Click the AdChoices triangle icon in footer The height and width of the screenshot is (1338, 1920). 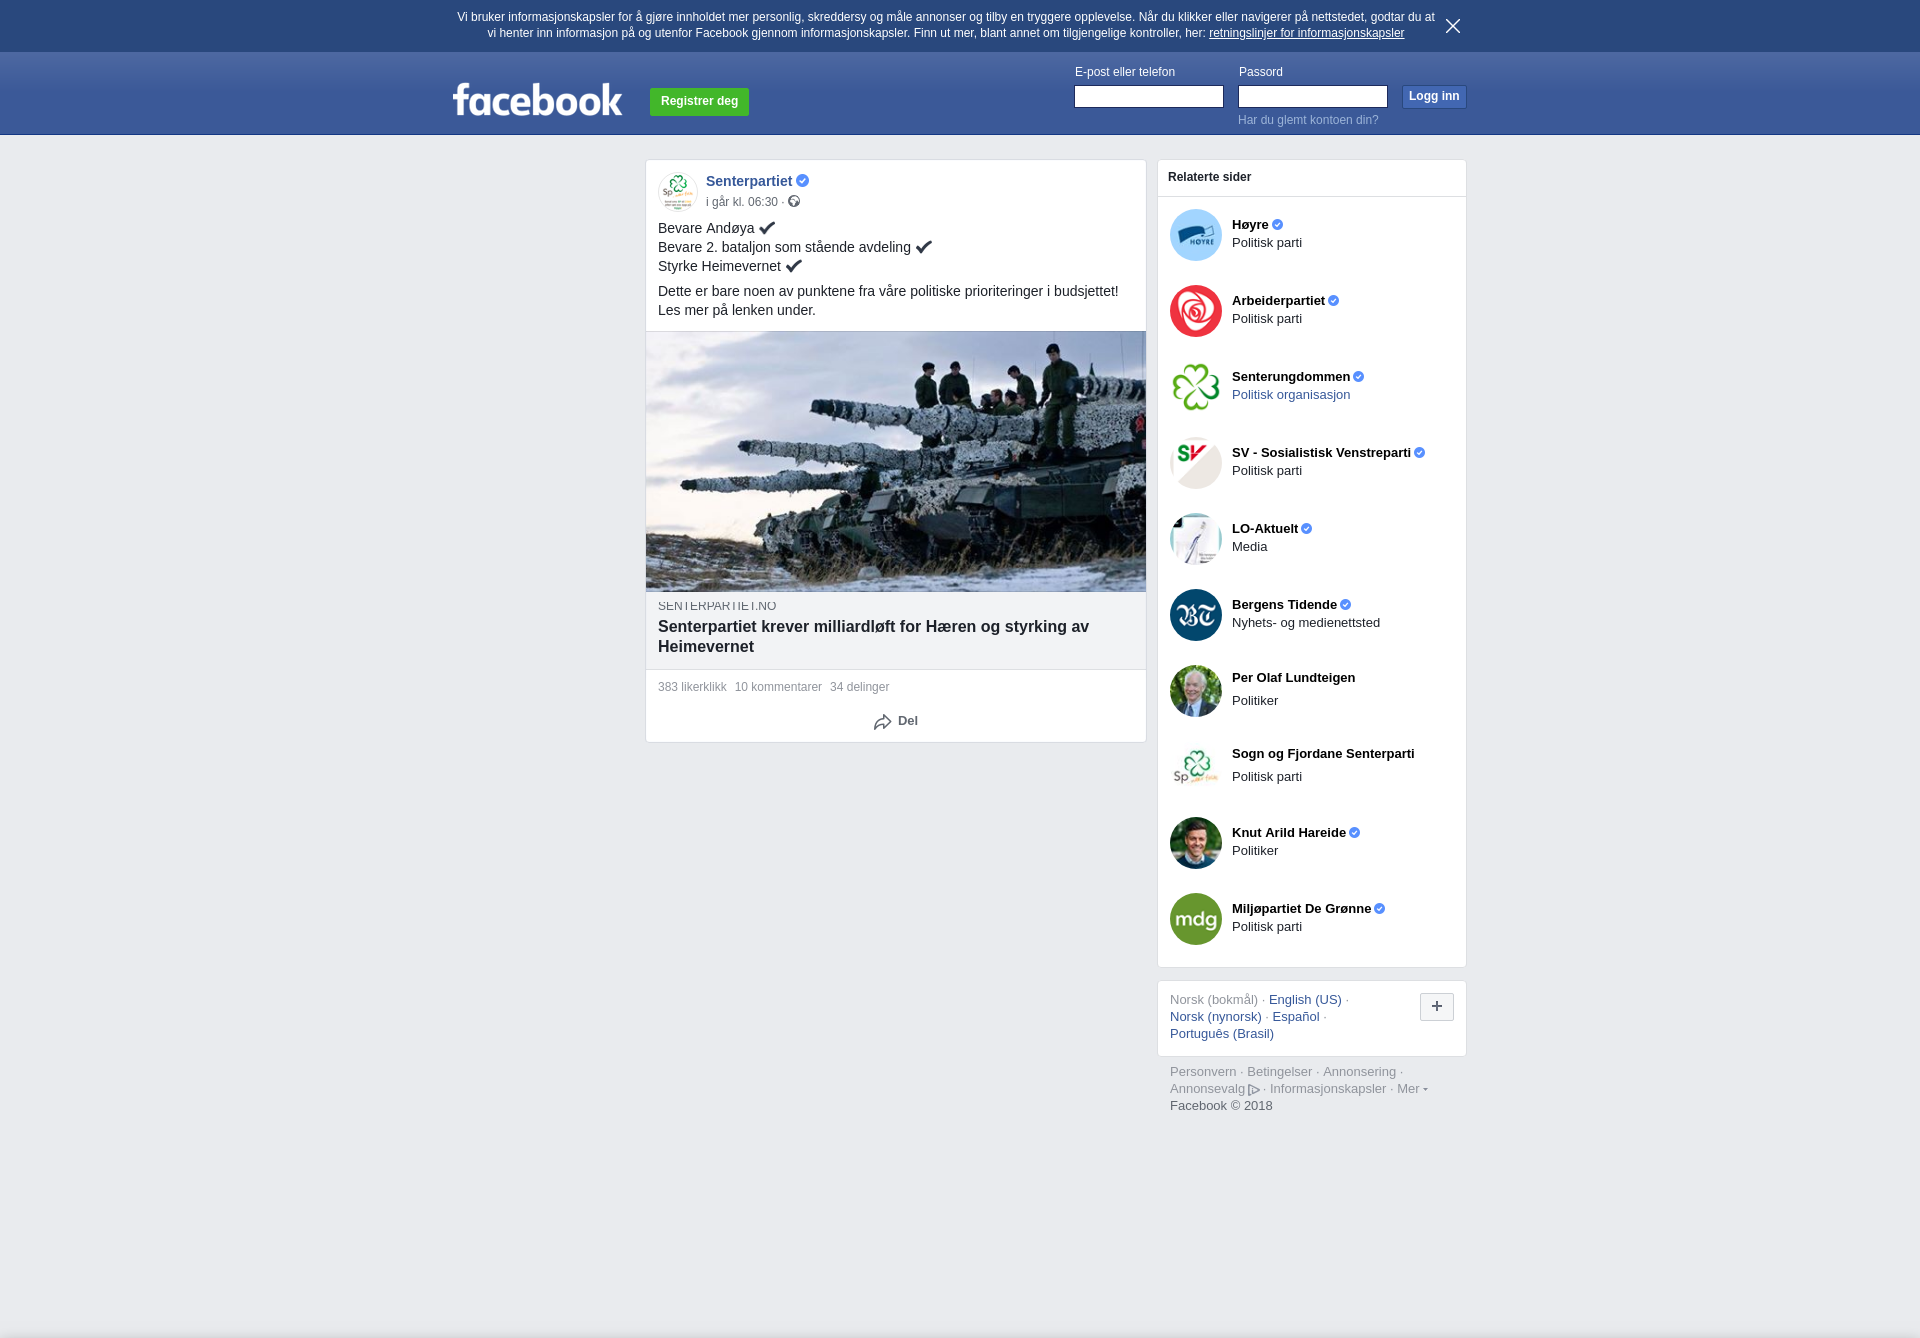coord(1254,1090)
